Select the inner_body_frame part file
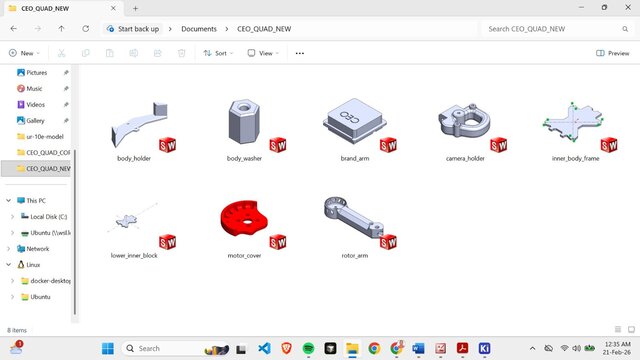This screenshot has width=640, height=360. (x=576, y=131)
